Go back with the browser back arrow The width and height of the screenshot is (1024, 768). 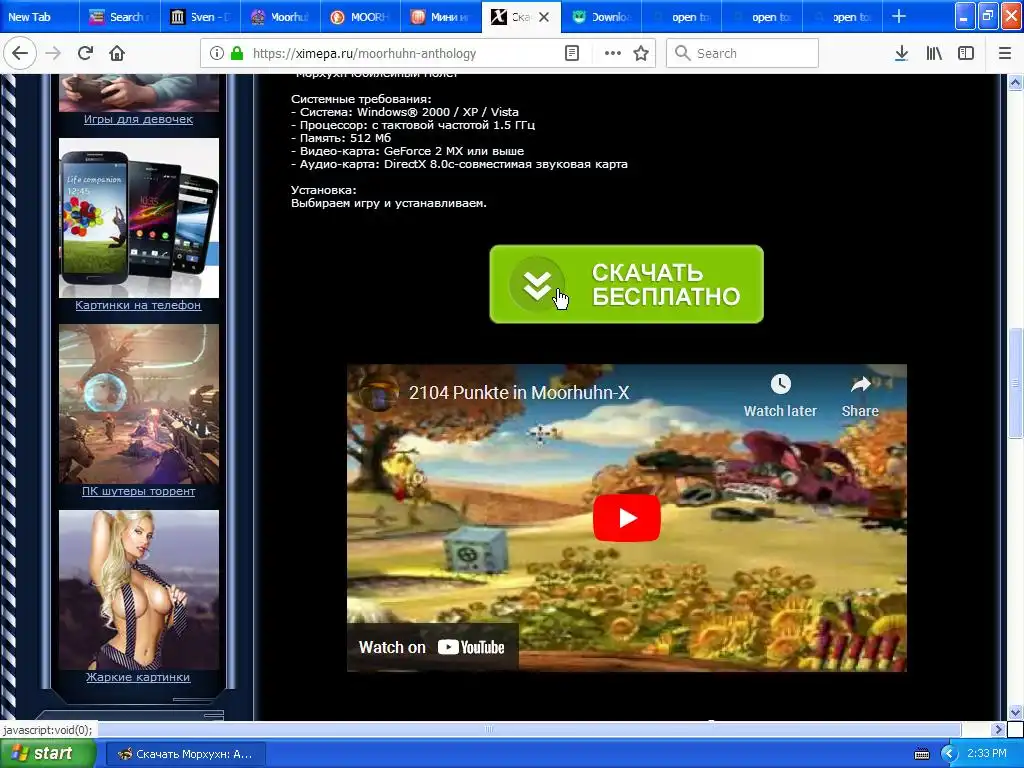(x=20, y=54)
